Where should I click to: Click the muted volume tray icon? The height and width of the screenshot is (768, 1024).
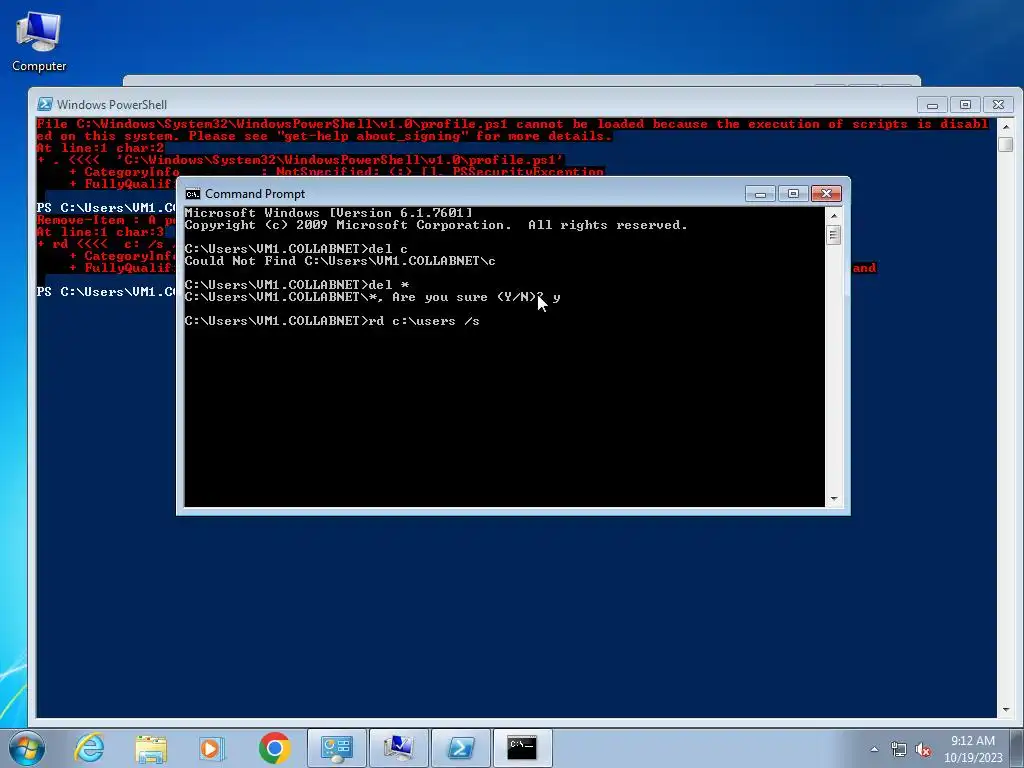923,749
